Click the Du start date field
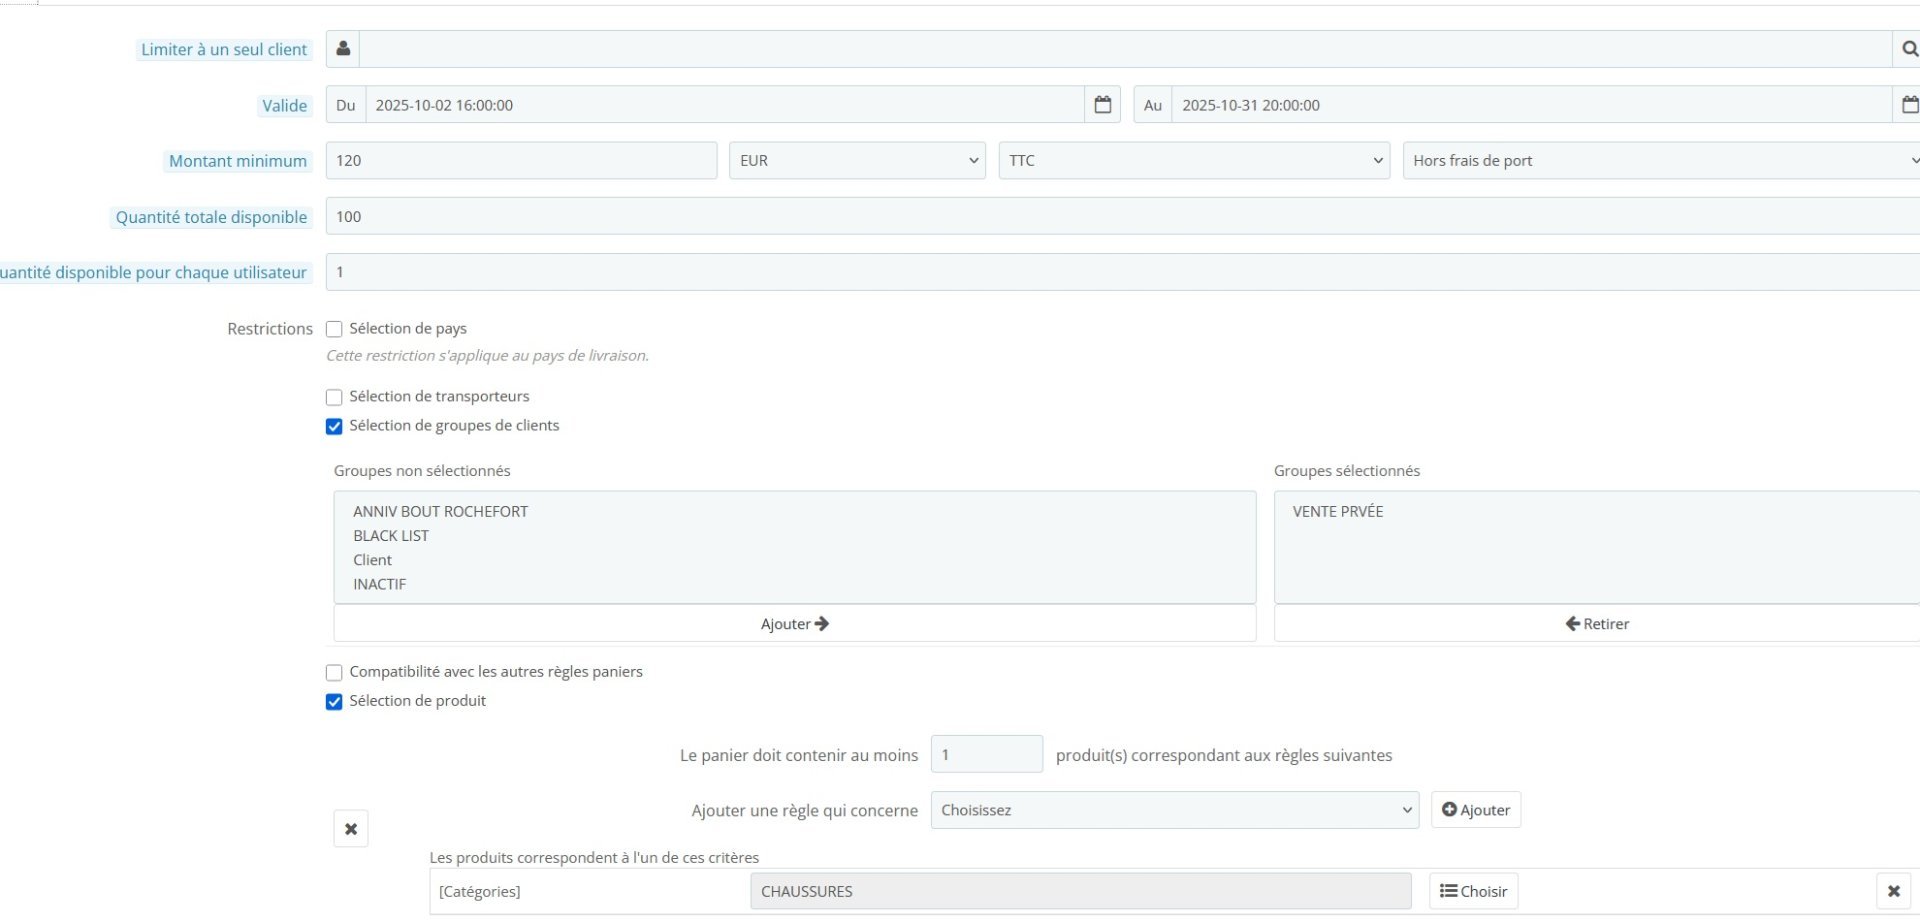The height and width of the screenshot is (922, 1920). (x=725, y=105)
